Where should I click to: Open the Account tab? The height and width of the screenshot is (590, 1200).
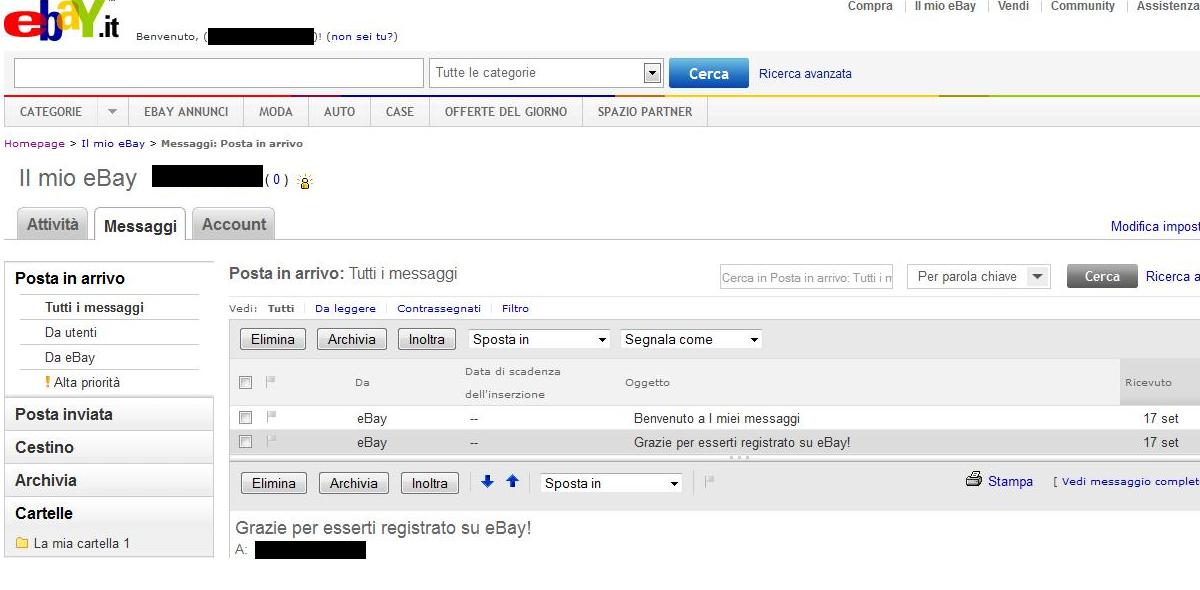coord(234,224)
